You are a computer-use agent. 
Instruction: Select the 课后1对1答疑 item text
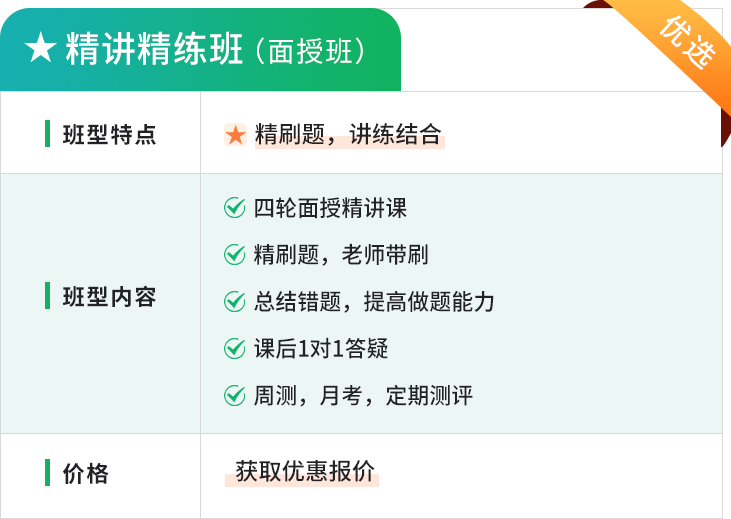(321, 348)
